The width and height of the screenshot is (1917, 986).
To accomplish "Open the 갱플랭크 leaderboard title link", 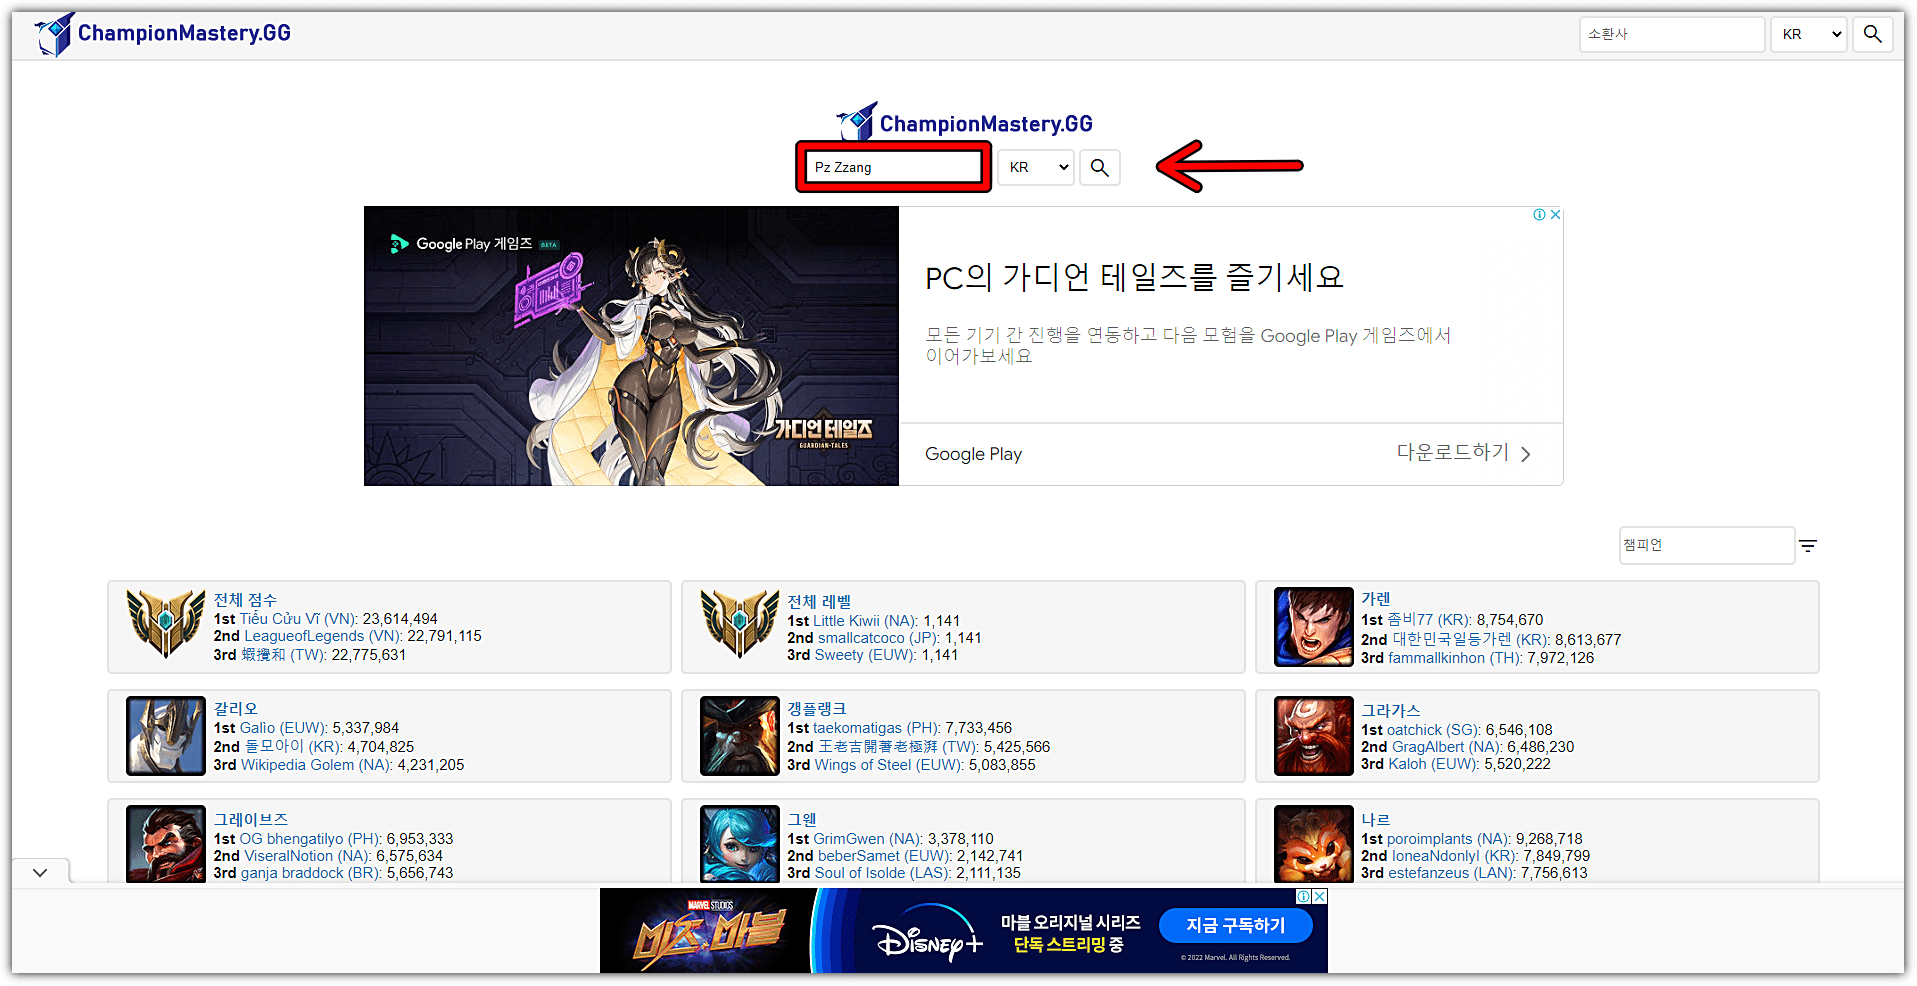I will tap(816, 709).
